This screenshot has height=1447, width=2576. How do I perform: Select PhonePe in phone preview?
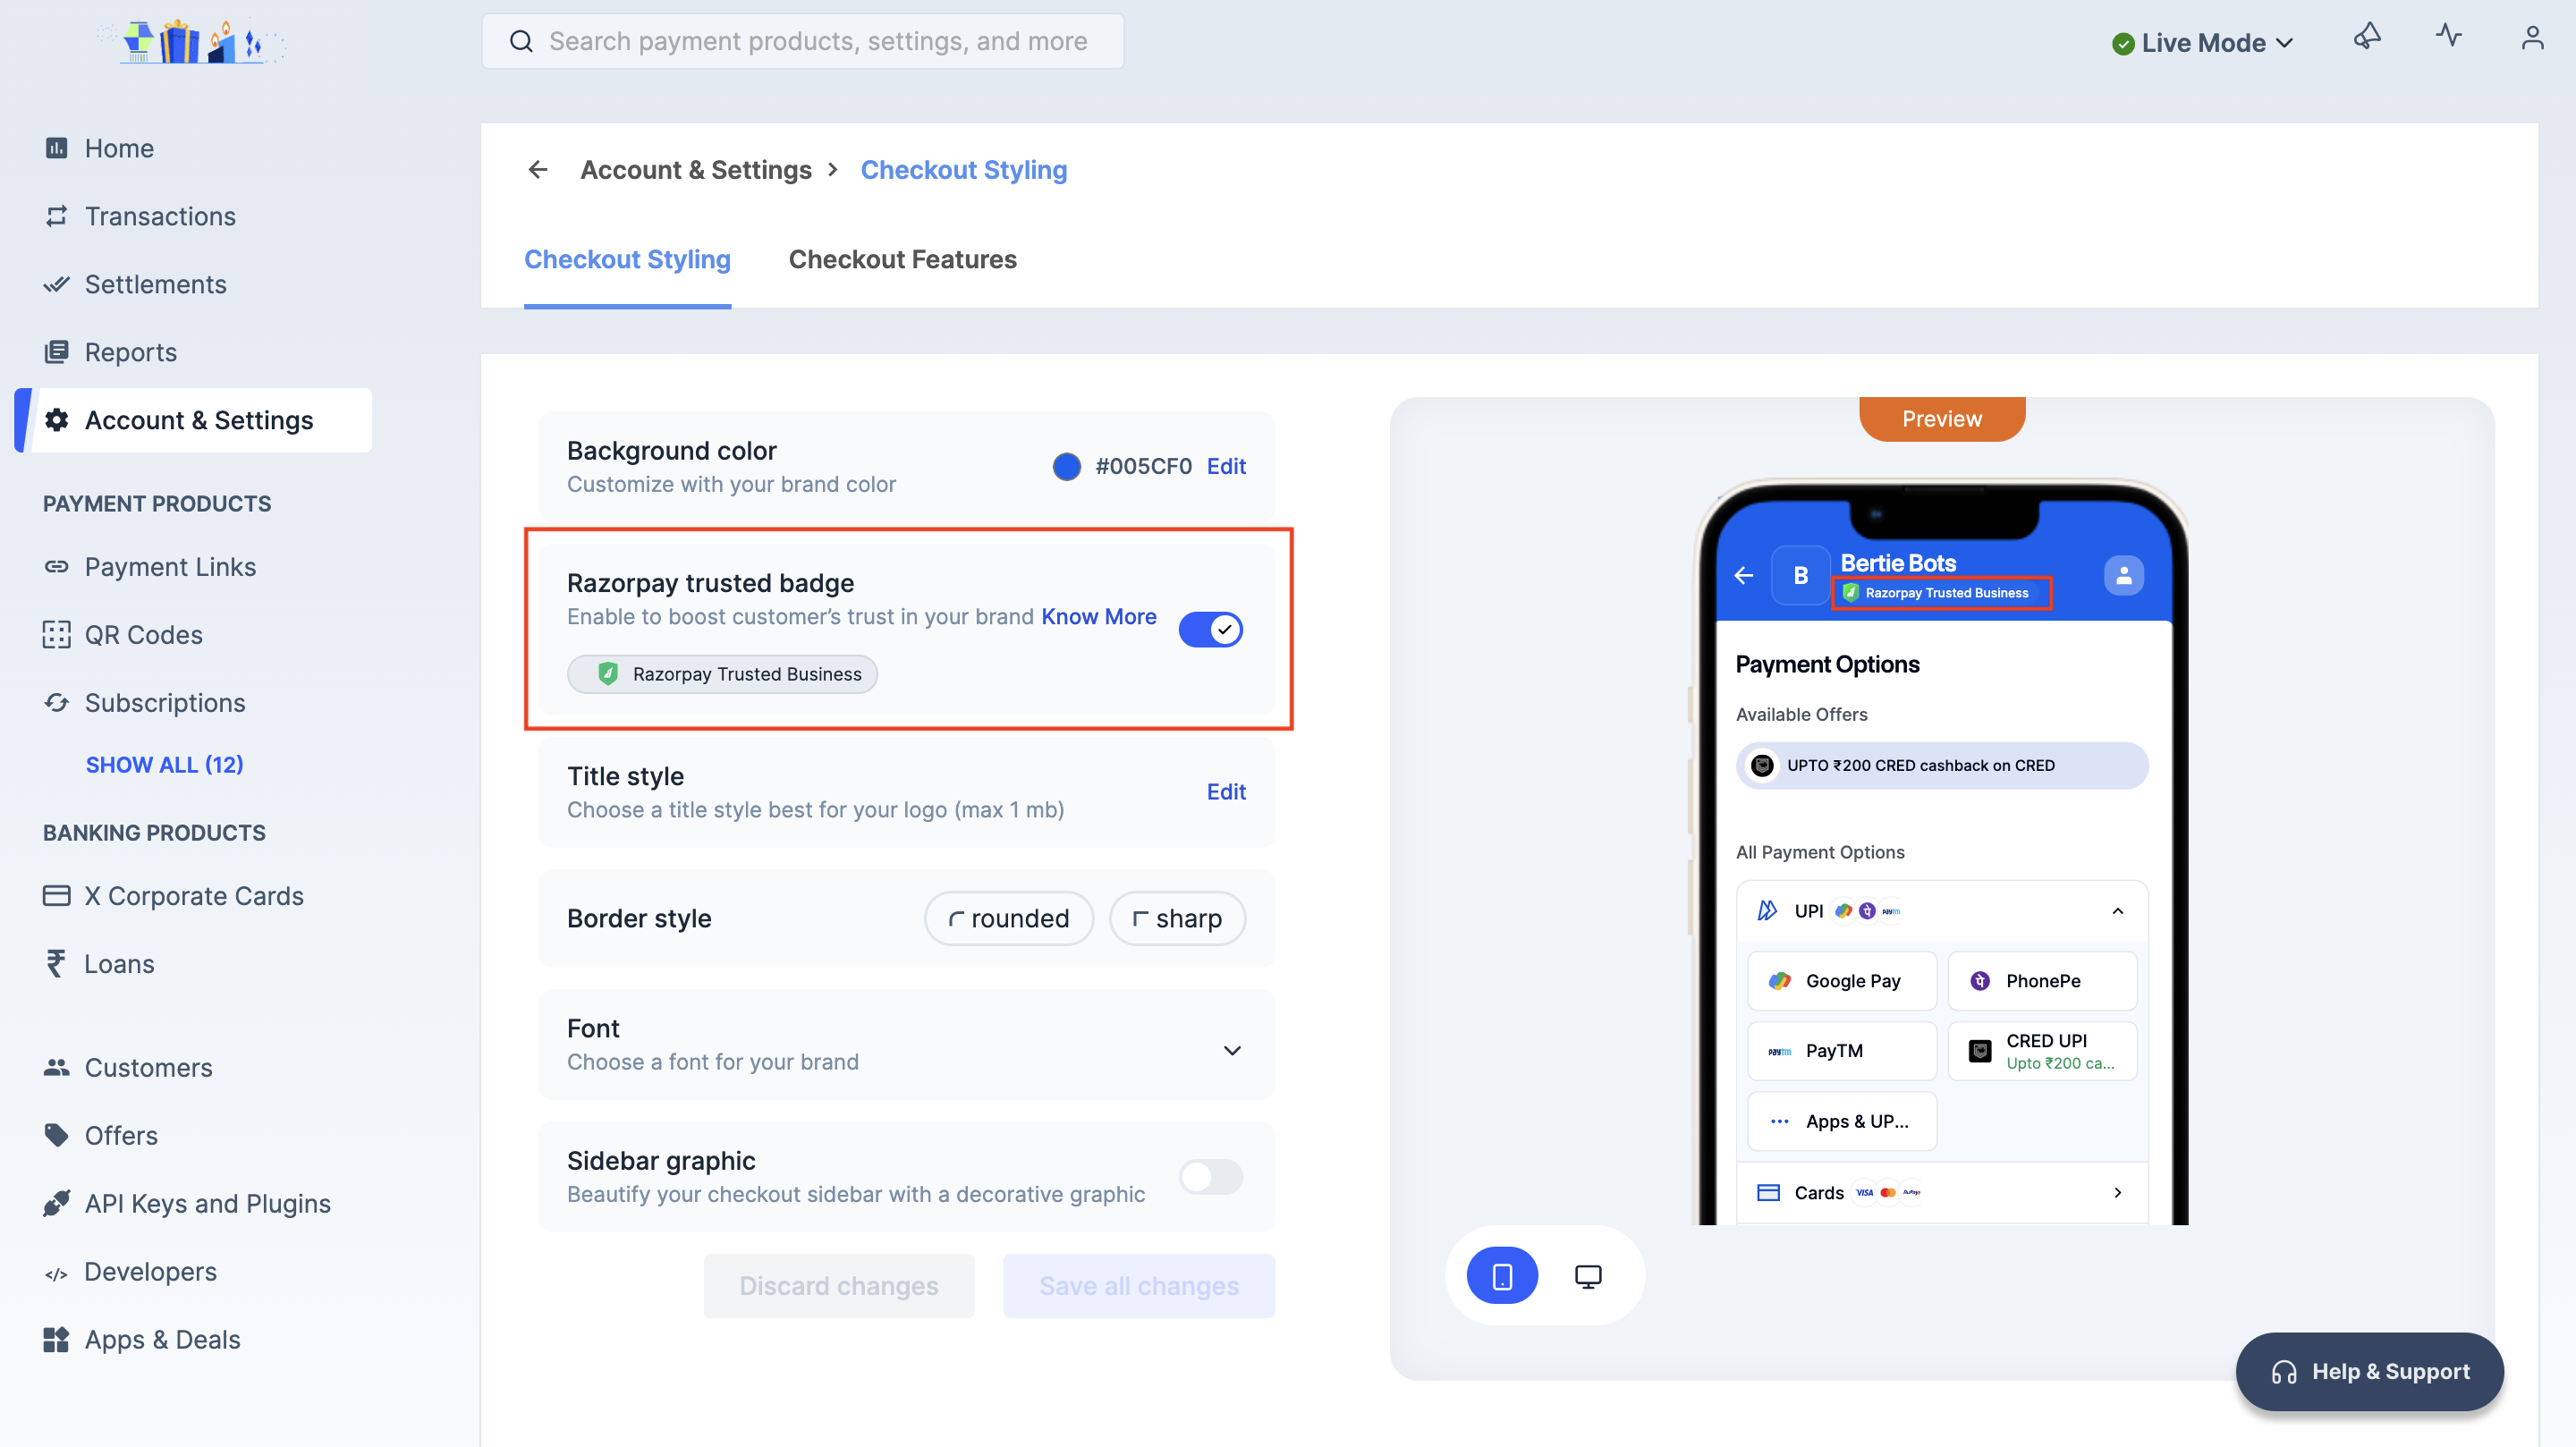[2042, 981]
